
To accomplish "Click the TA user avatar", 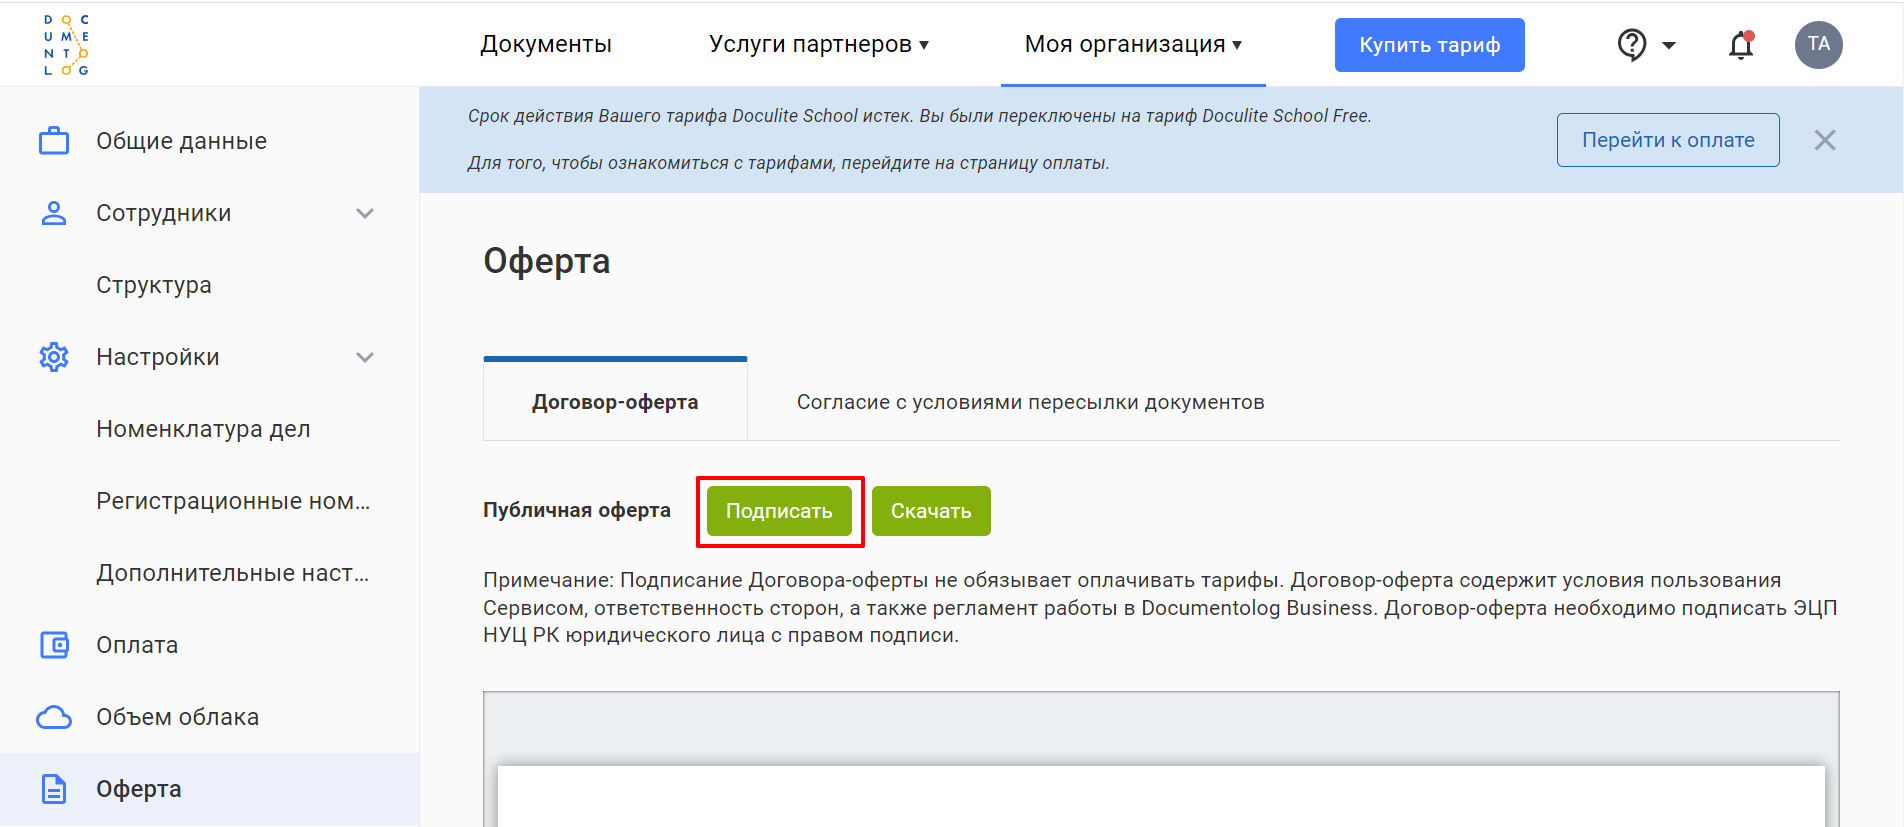I will [x=1818, y=45].
